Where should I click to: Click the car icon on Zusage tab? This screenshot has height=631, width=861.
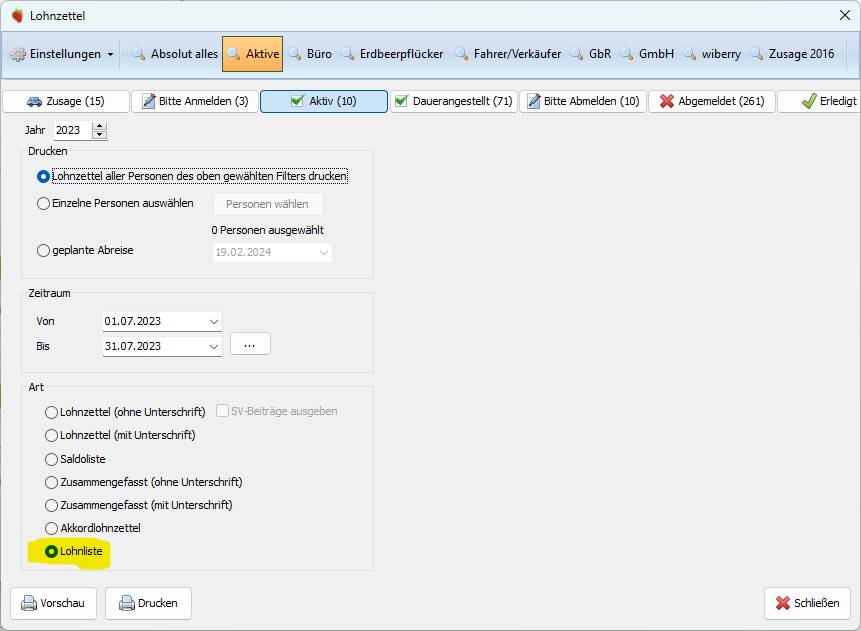(35, 102)
